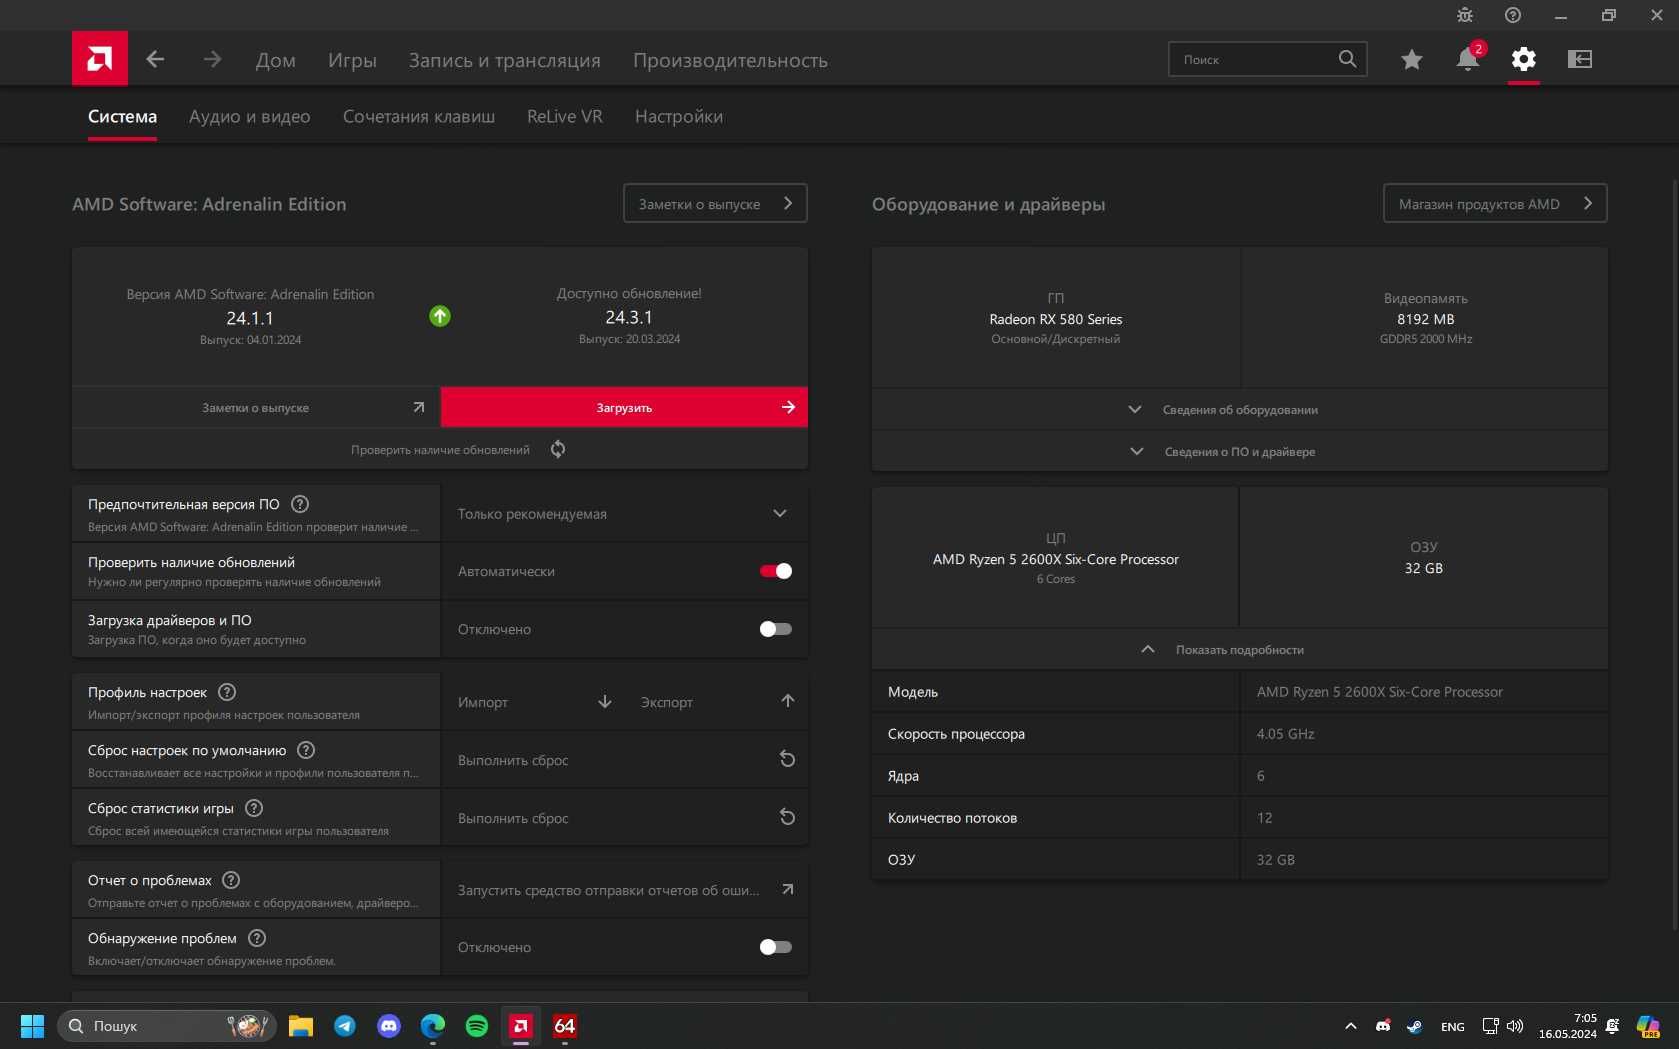Open Discord from the taskbar
Image resolution: width=1679 pixels, height=1049 pixels.
(x=389, y=1026)
